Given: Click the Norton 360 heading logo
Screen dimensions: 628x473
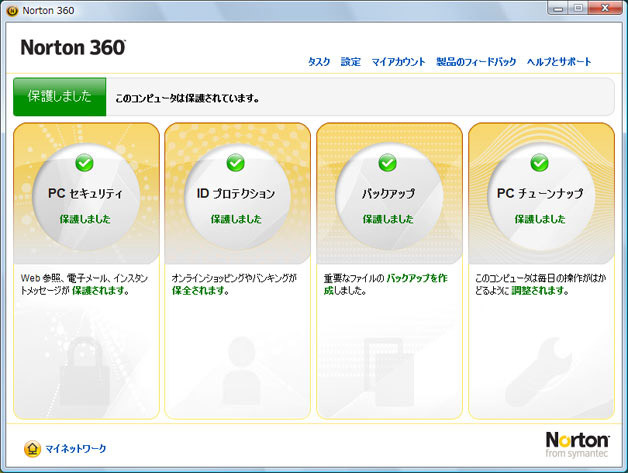Looking at the screenshot, I should [x=73, y=48].
